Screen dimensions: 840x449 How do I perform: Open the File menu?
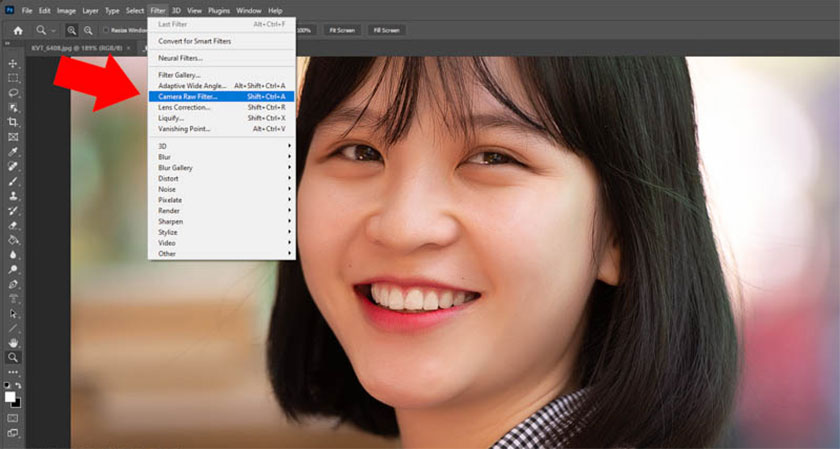coord(27,11)
